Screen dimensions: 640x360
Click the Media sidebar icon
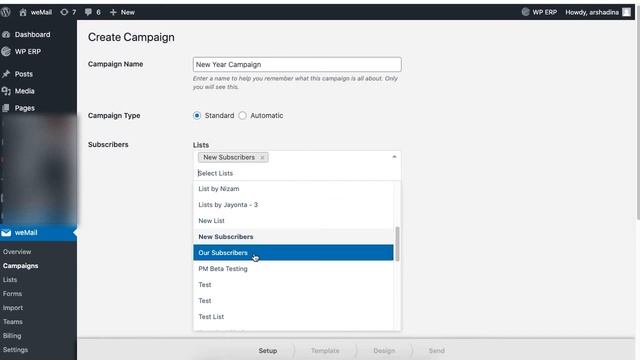6,91
